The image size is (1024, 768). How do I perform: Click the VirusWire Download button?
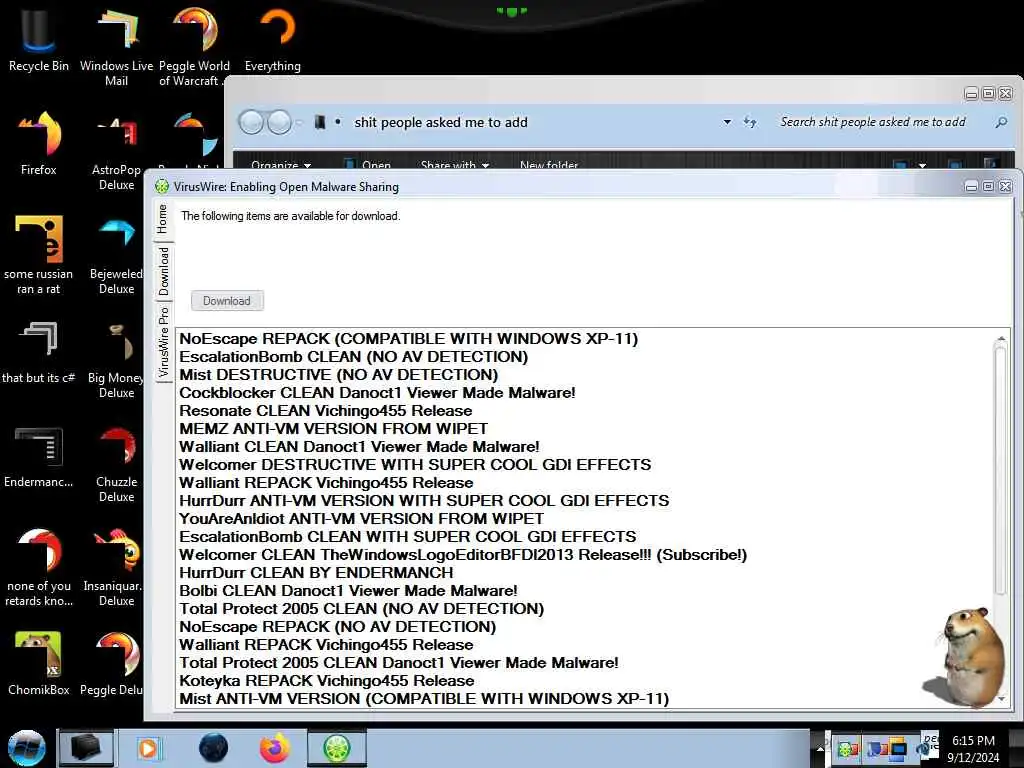click(x=227, y=300)
